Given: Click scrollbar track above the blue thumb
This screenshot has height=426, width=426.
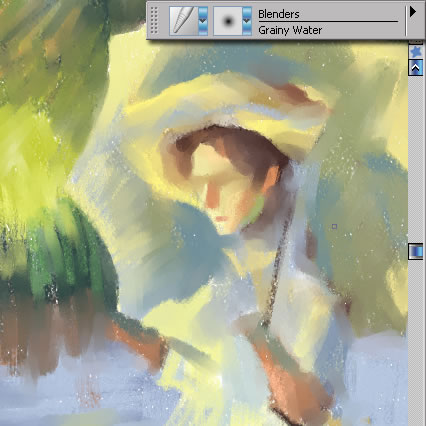Looking at the screenshot, I should pos(416,160).
